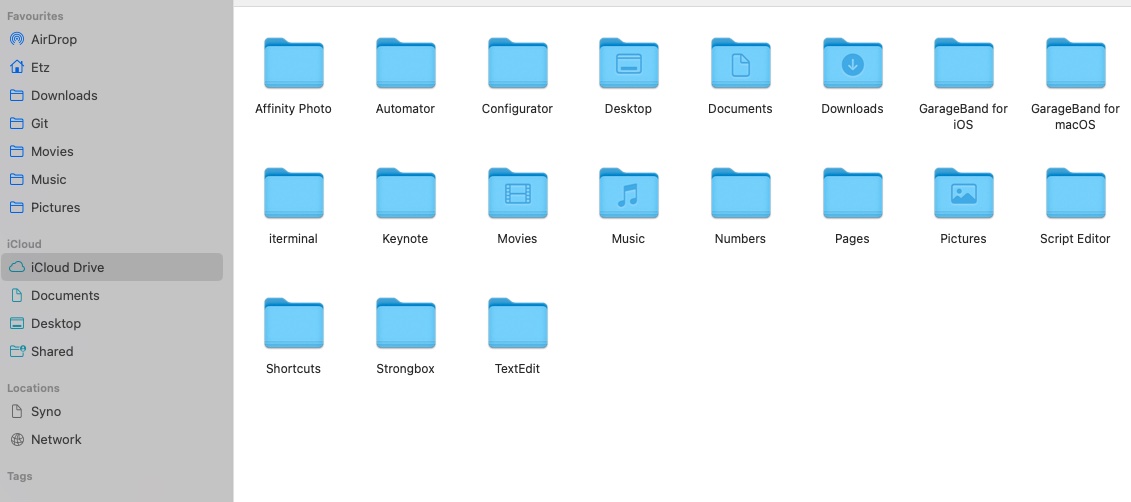Open the TextEdit folder
The image size is (1131, 502).
click(517, 323)
